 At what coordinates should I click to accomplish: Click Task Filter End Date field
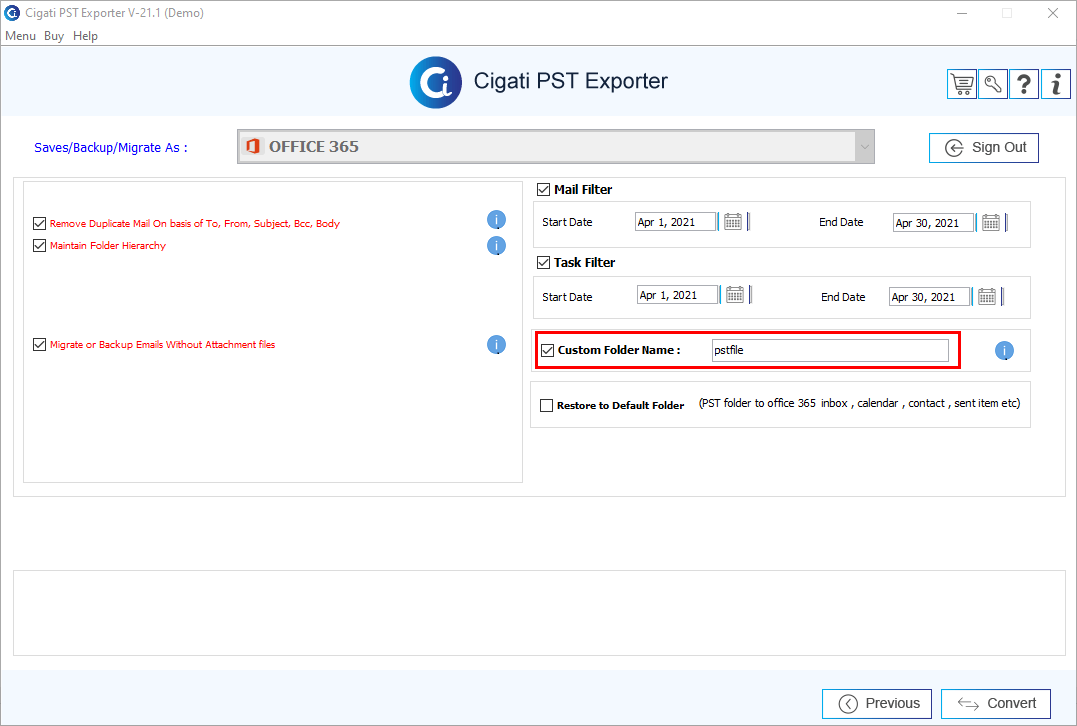tap(929, 297)
